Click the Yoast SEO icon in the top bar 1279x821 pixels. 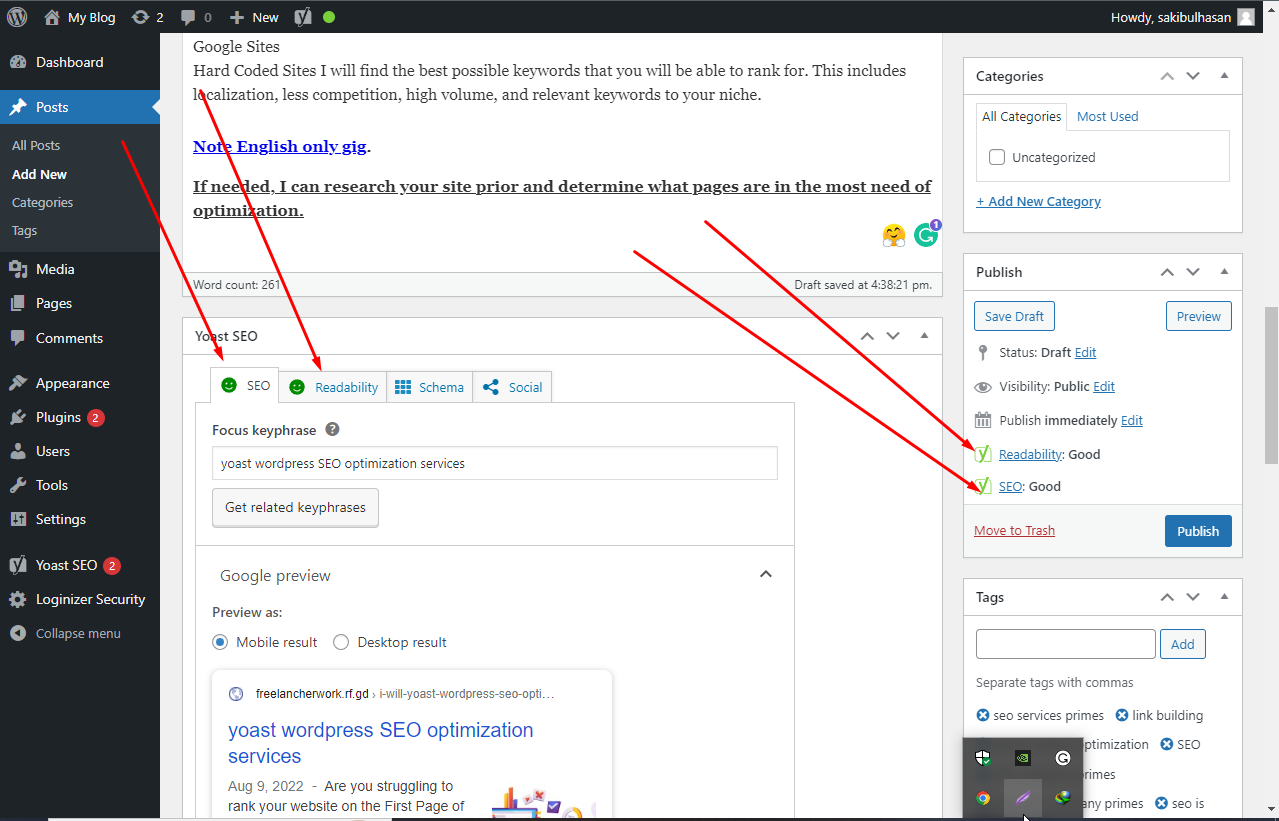pyautogui.click(x=303, y=16)
